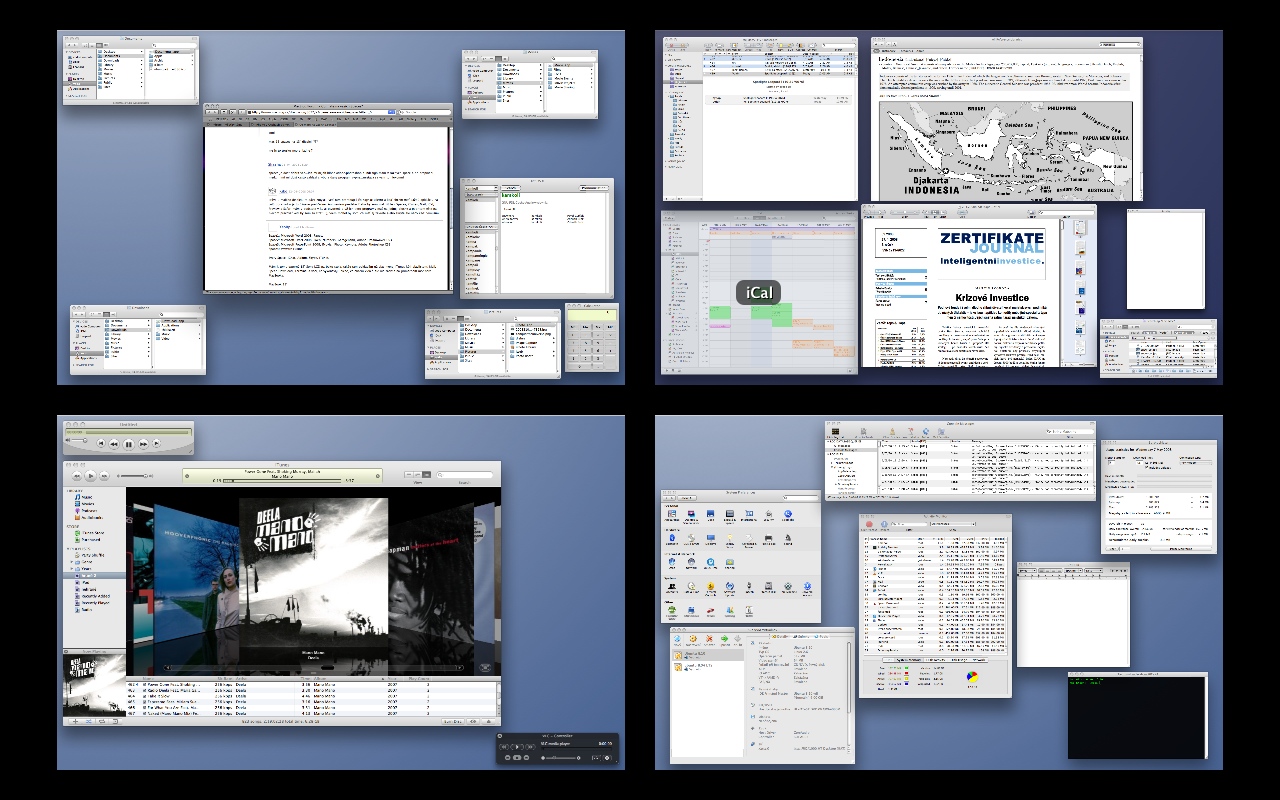Expand the Years folder in iTunes sidebar
This screenshot has height=800, width=1280.
pos(72,569)
